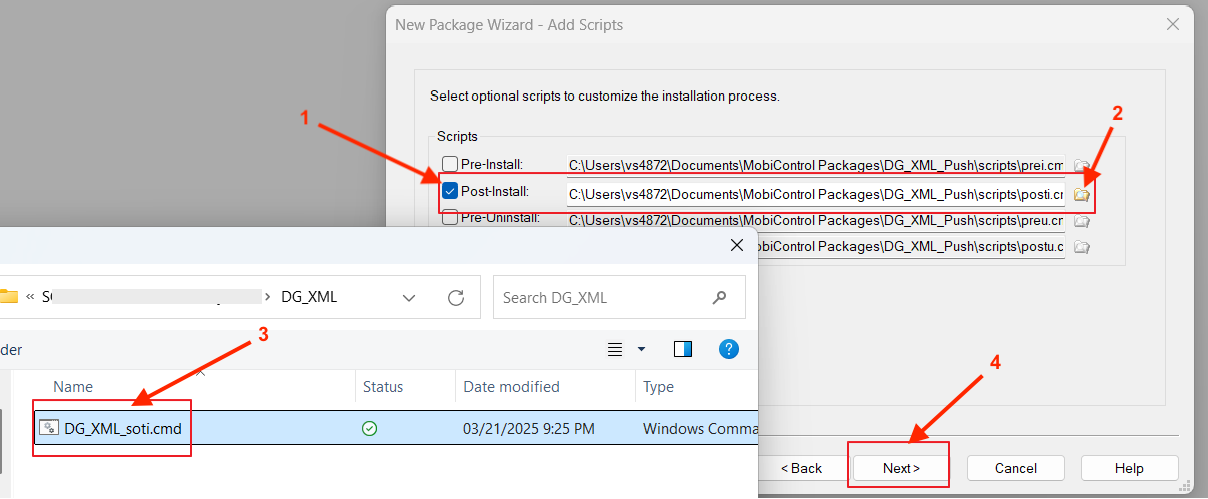Click the browse icon for postu script path
This screenshot has width=1208, height=499.
(1081, 247)
